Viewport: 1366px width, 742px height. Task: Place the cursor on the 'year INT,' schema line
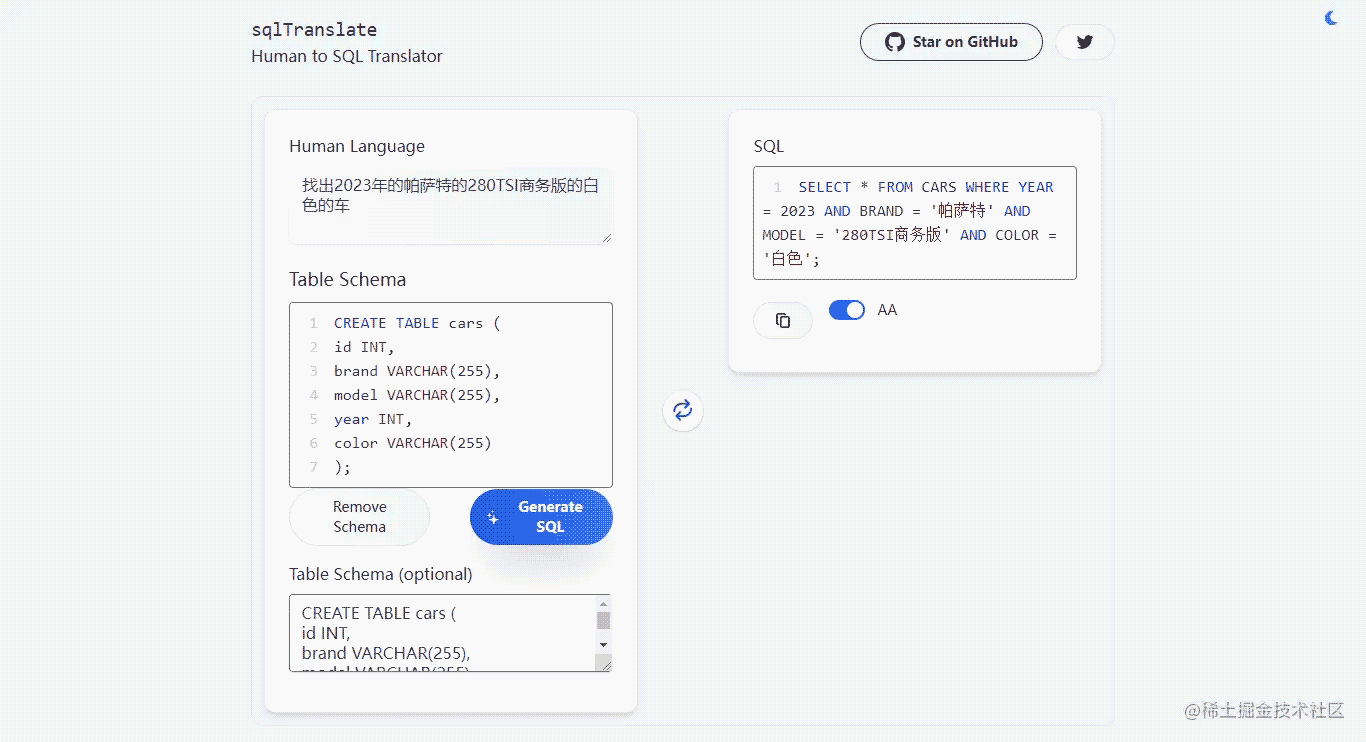tap(373, 419)
